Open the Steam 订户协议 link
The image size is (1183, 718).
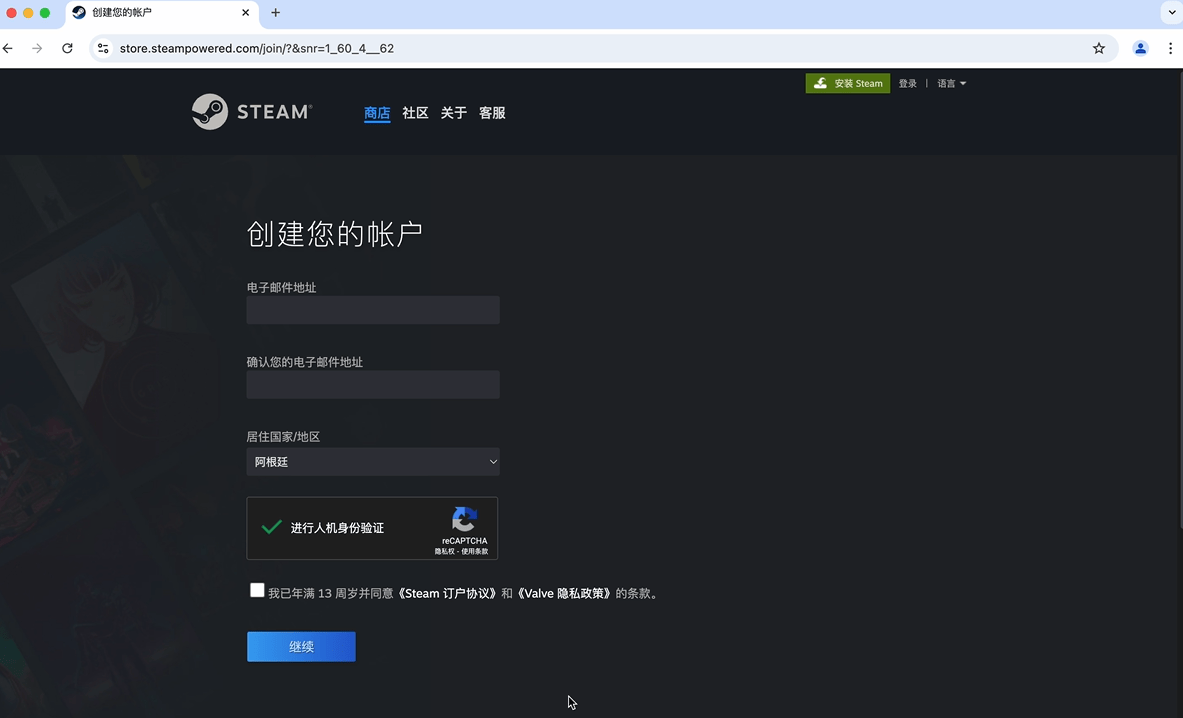tap(447, 593)
